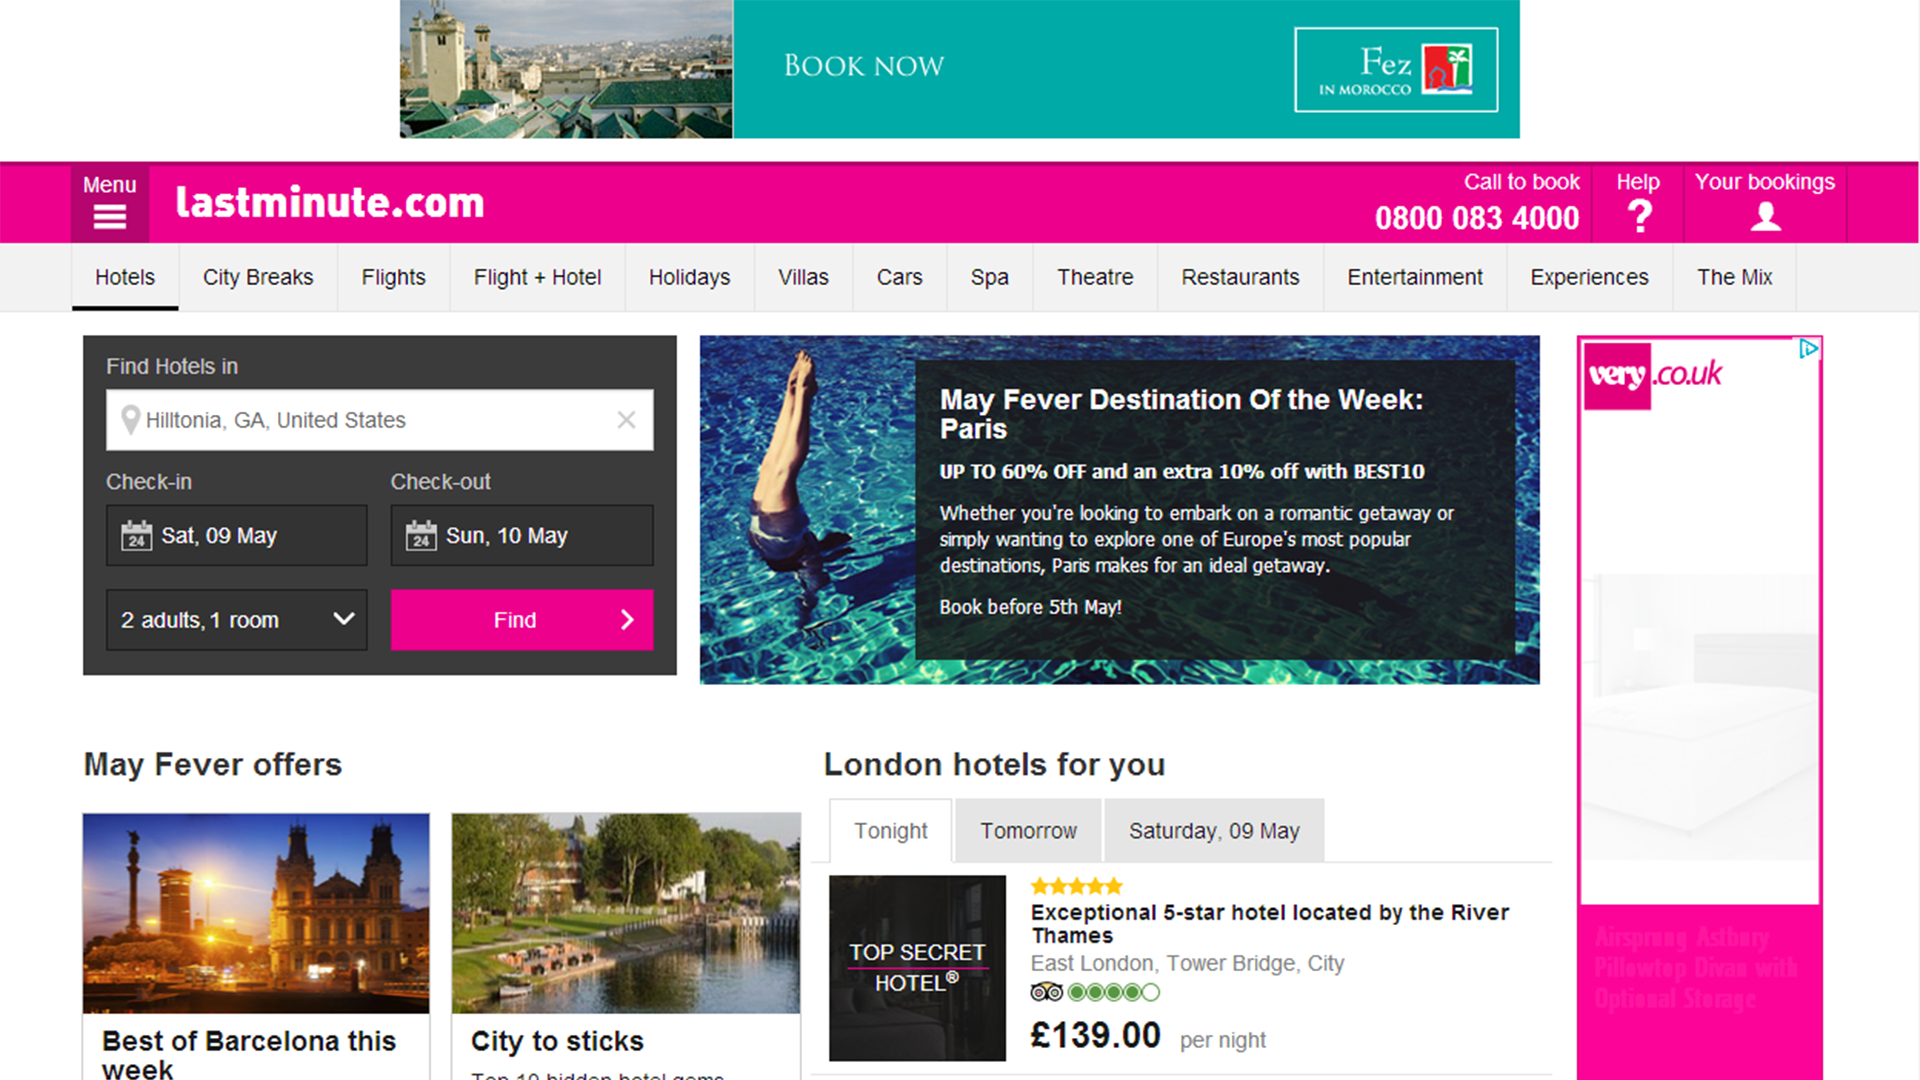Viewport: 1920px width, 1080px height.
Task: Click the Fez city rooftops banner image
Action: [566, 69]
